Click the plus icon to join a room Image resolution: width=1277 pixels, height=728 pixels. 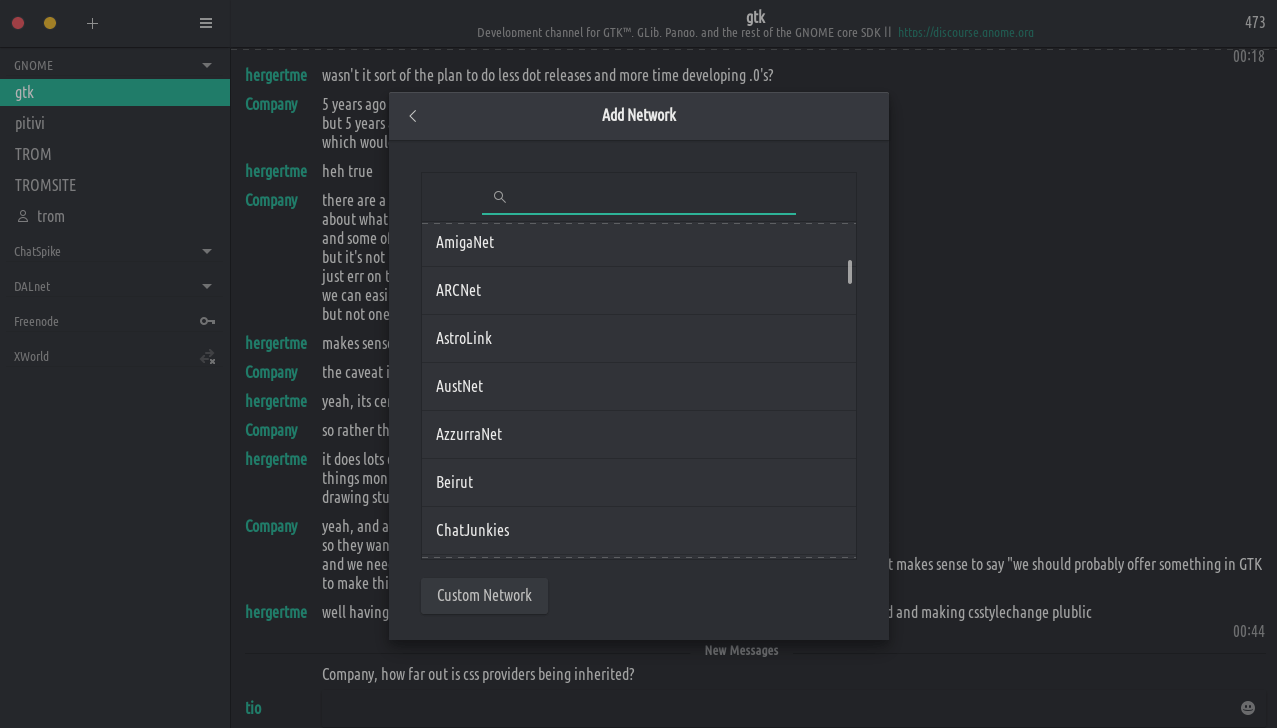coord(92,23)
